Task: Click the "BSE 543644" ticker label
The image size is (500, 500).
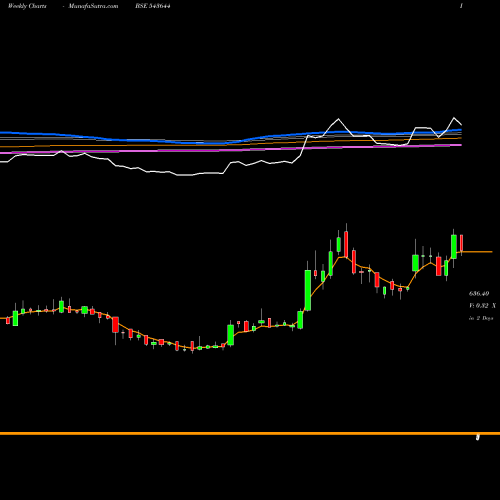Action: [153, 6]
